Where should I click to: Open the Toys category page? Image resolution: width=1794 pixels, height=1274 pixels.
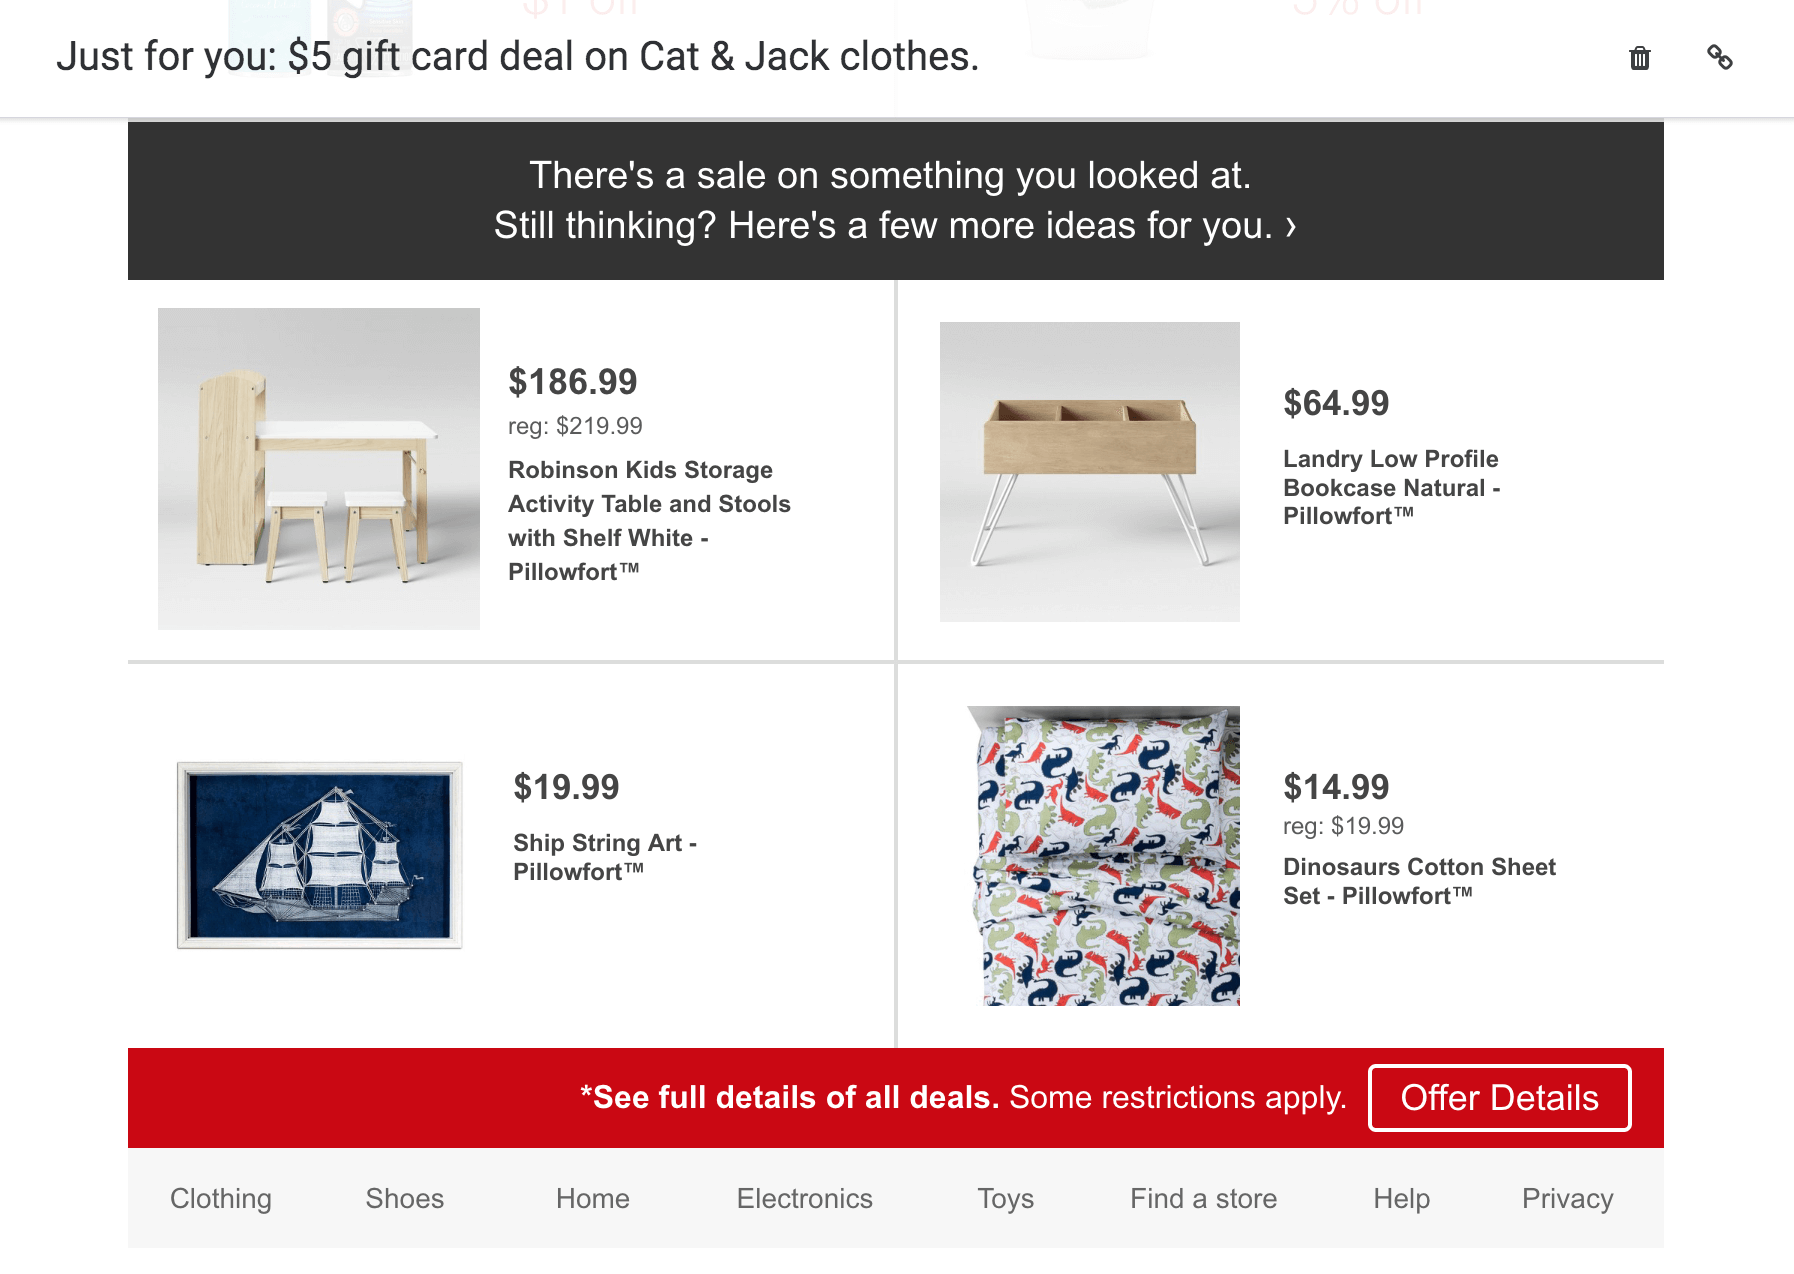tap(1005, 1198)
